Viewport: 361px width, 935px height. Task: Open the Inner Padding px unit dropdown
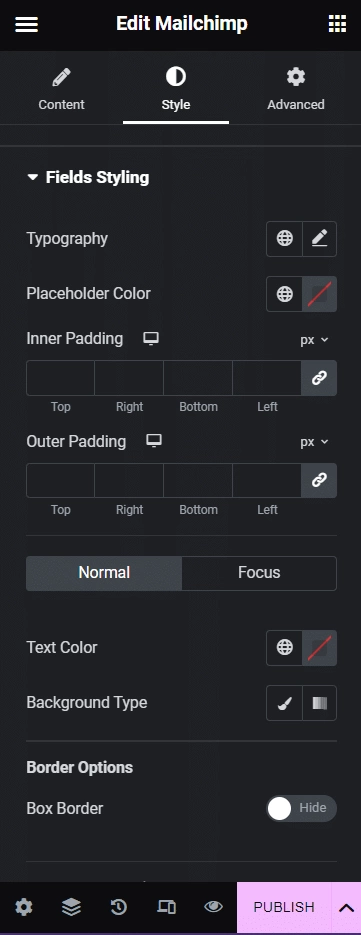314,340
